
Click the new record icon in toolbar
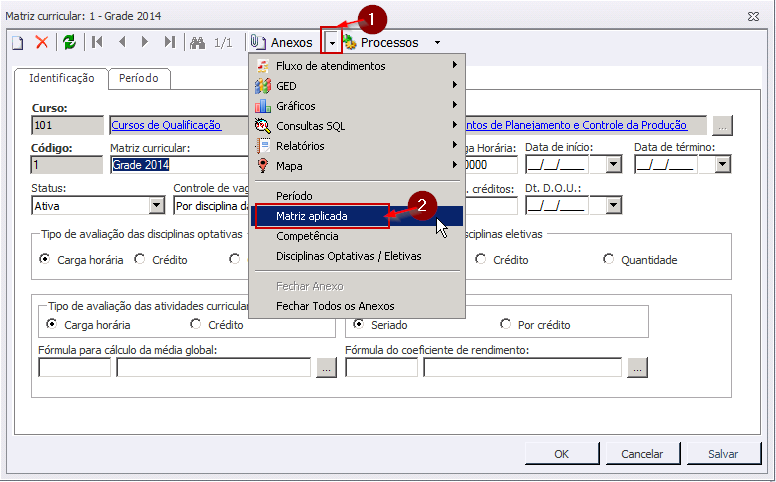coord(17,42)
